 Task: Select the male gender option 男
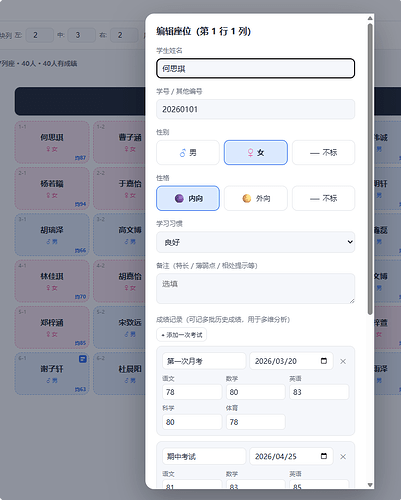click(x=188, y=153)
